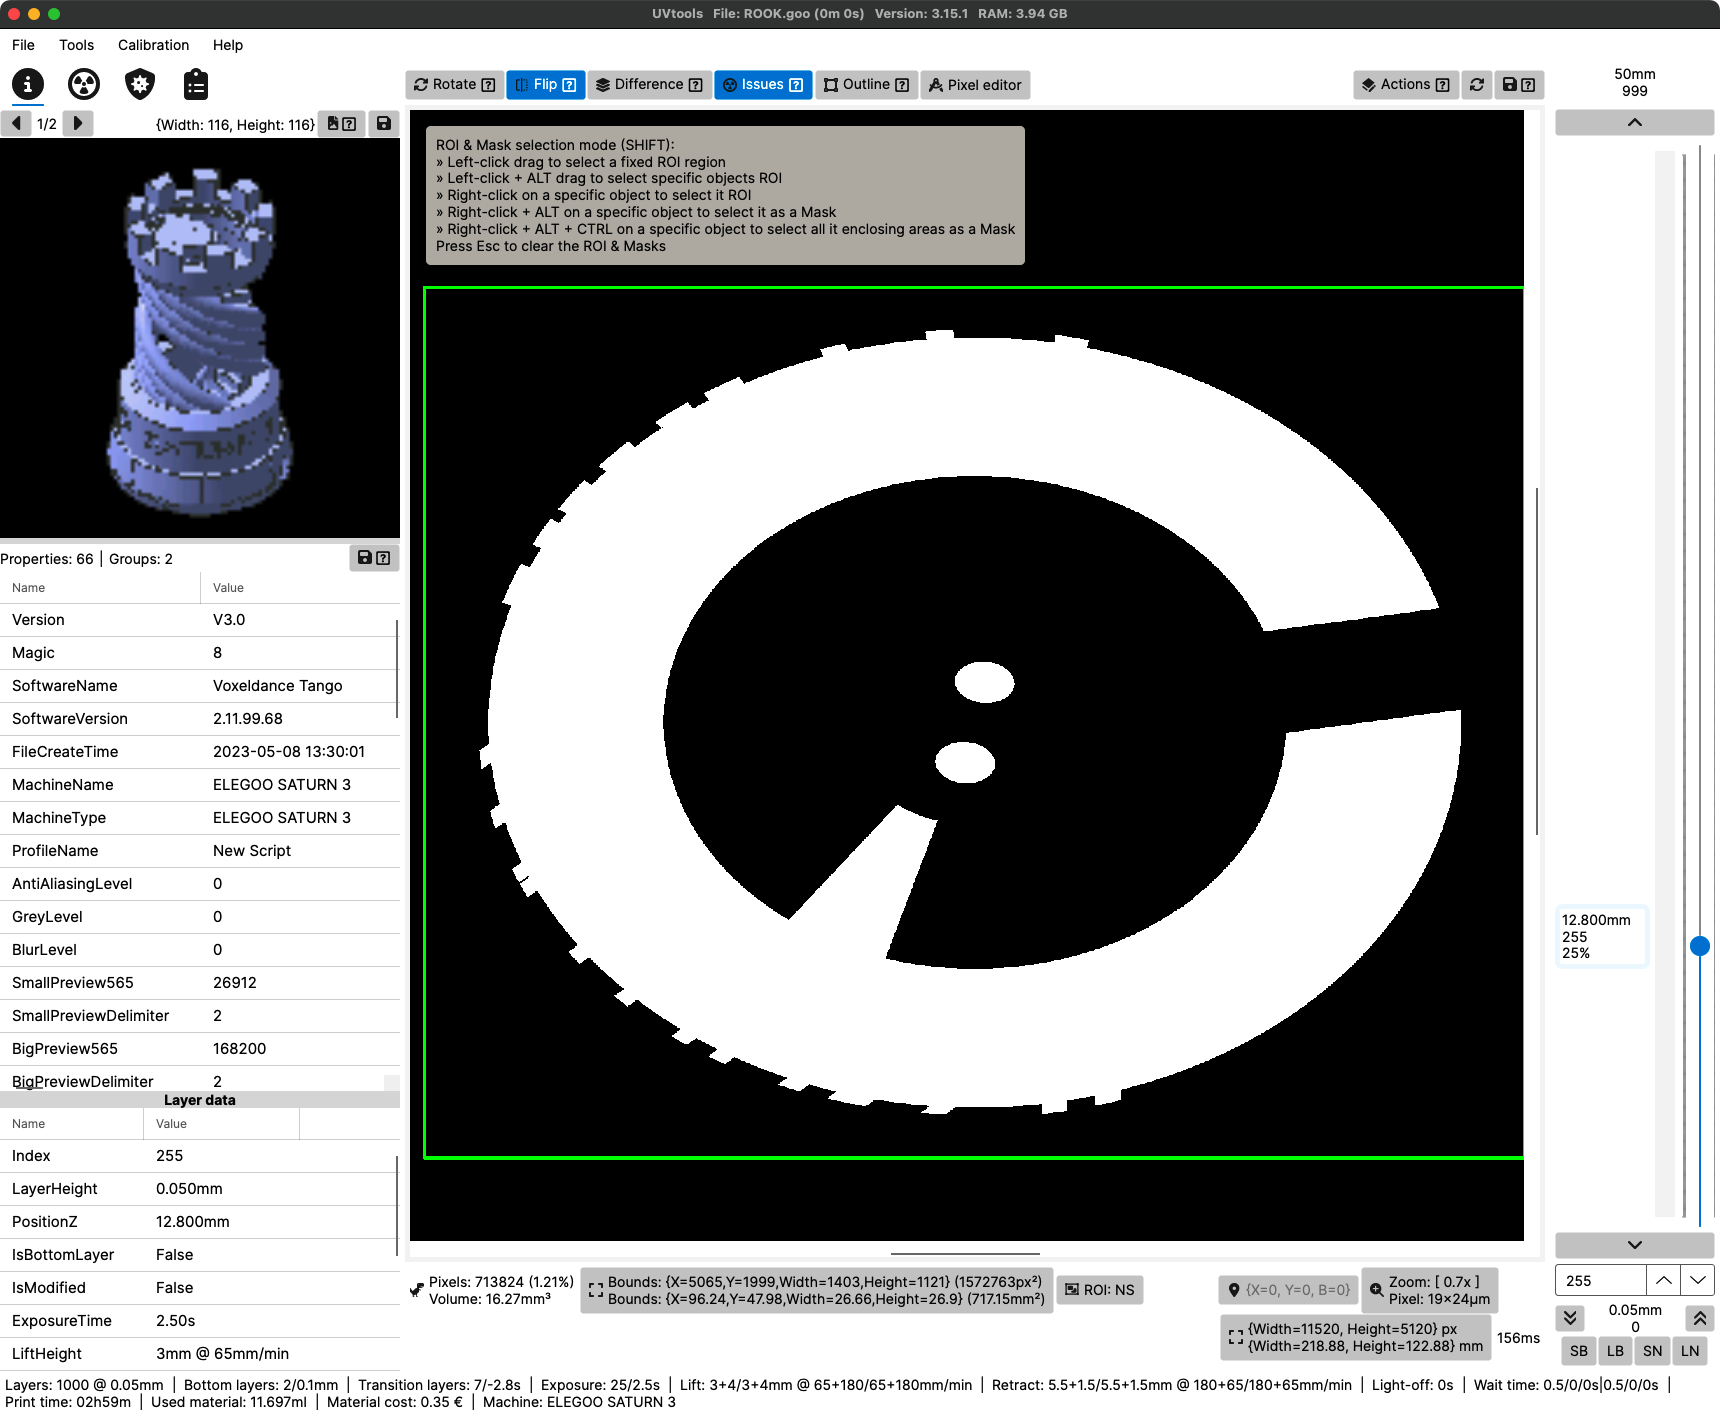1720x1415 pixels.
Task: Save the thumbnail preview image
Action: pos(383,124)
